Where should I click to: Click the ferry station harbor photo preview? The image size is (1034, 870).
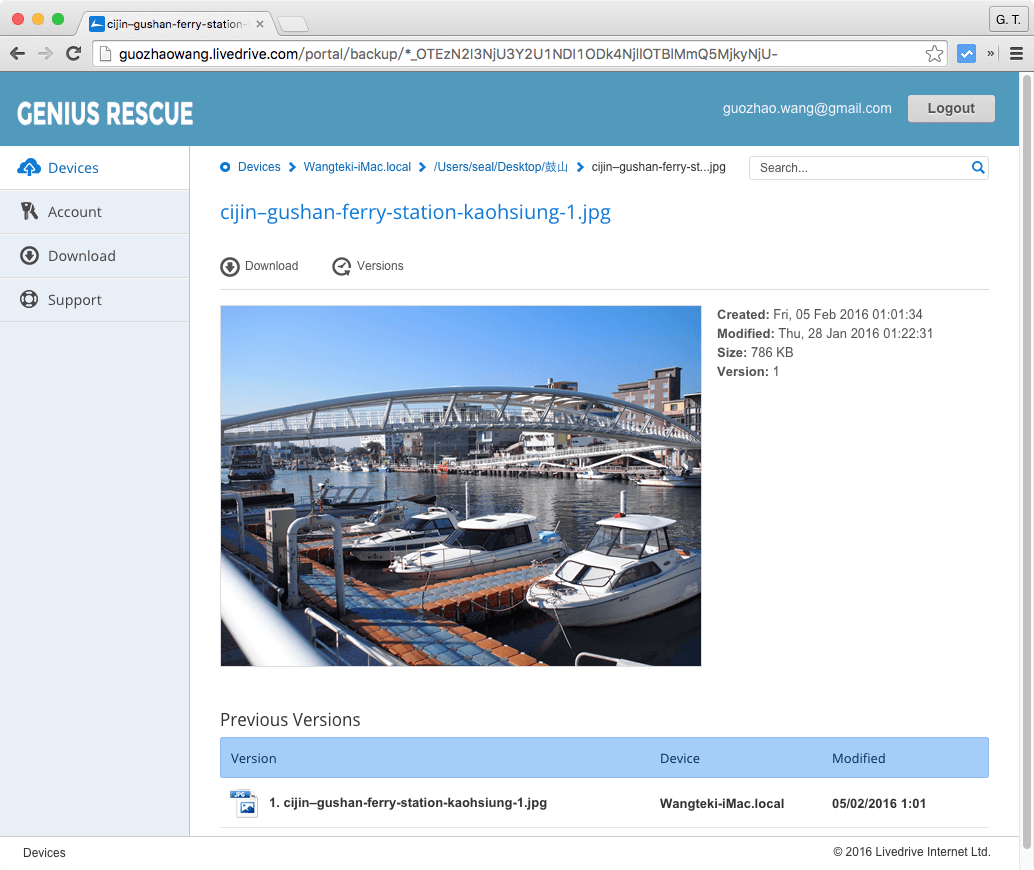[460, 486]
